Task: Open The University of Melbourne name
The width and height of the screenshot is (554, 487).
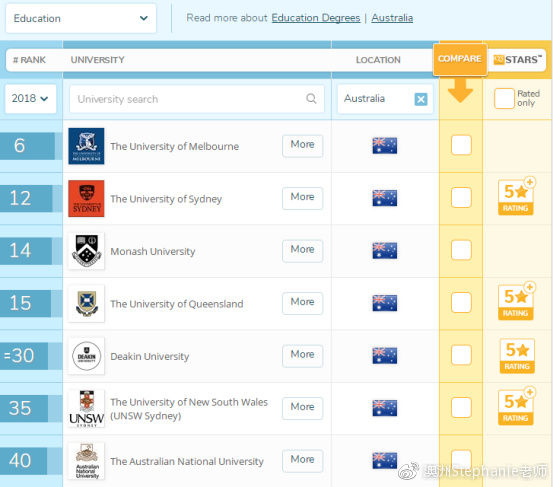Action: (175, 146)
